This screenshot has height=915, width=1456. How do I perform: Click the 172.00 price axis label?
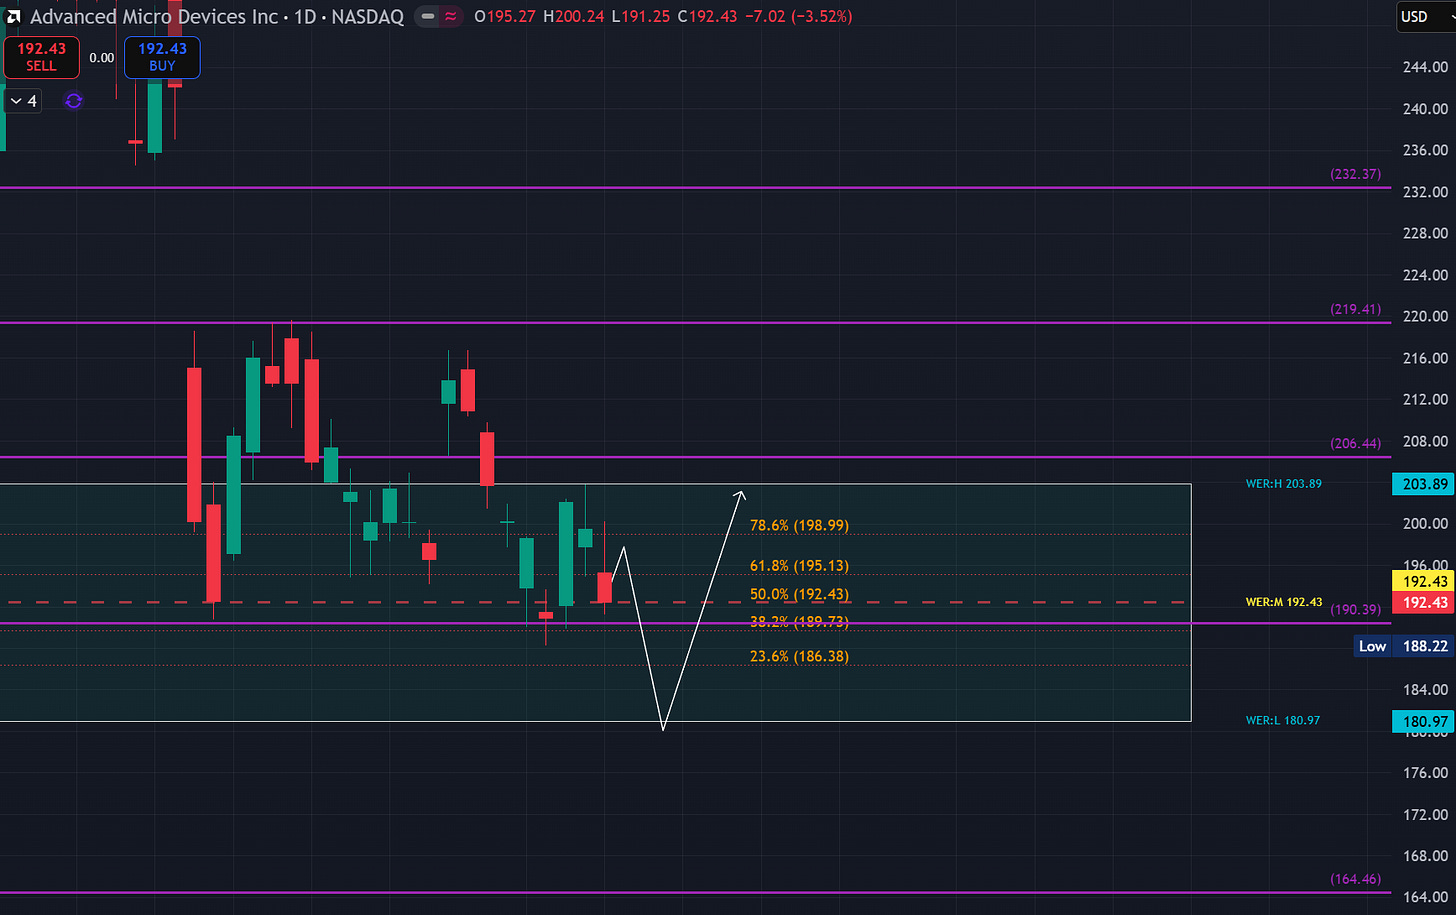click(1425, 814)
